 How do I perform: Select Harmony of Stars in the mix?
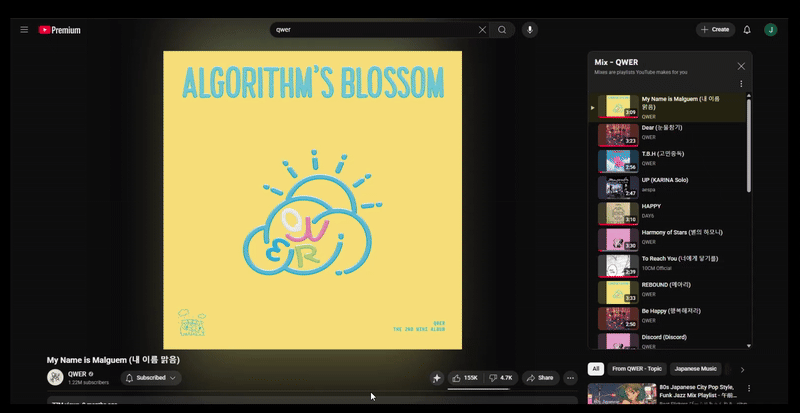[x=667, y=239]
